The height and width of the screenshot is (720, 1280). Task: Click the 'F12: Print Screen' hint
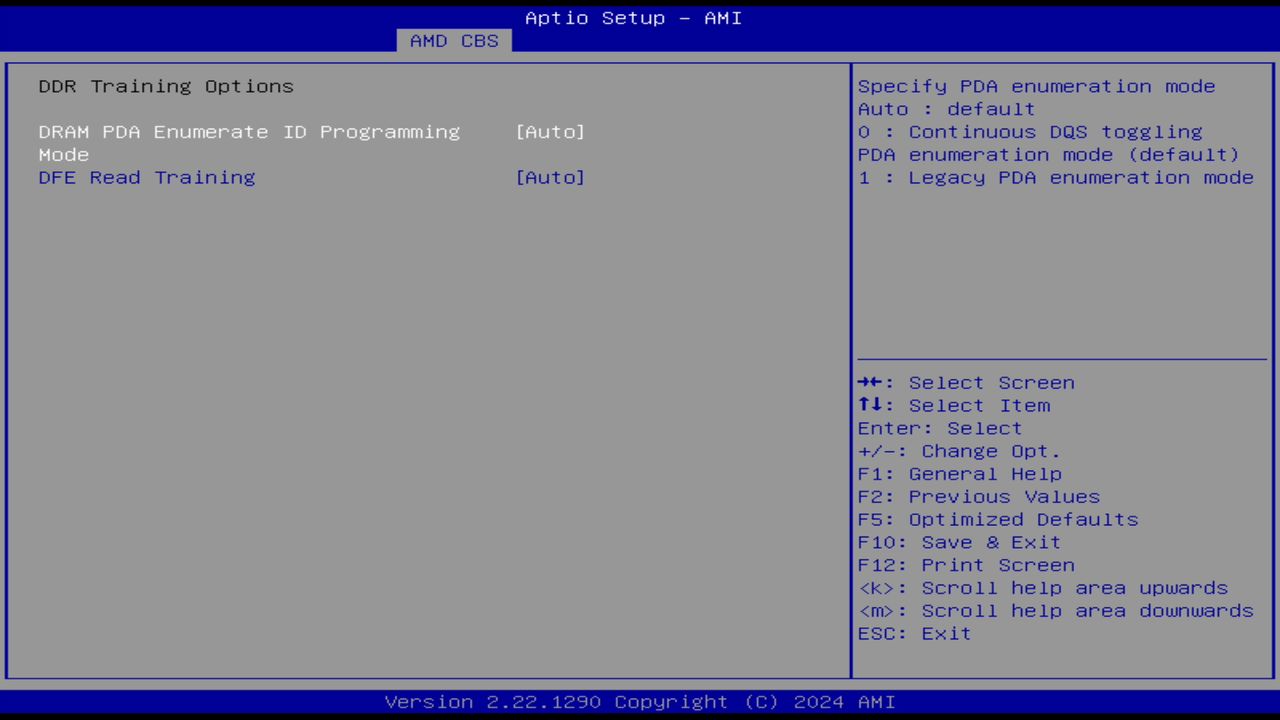966,566
